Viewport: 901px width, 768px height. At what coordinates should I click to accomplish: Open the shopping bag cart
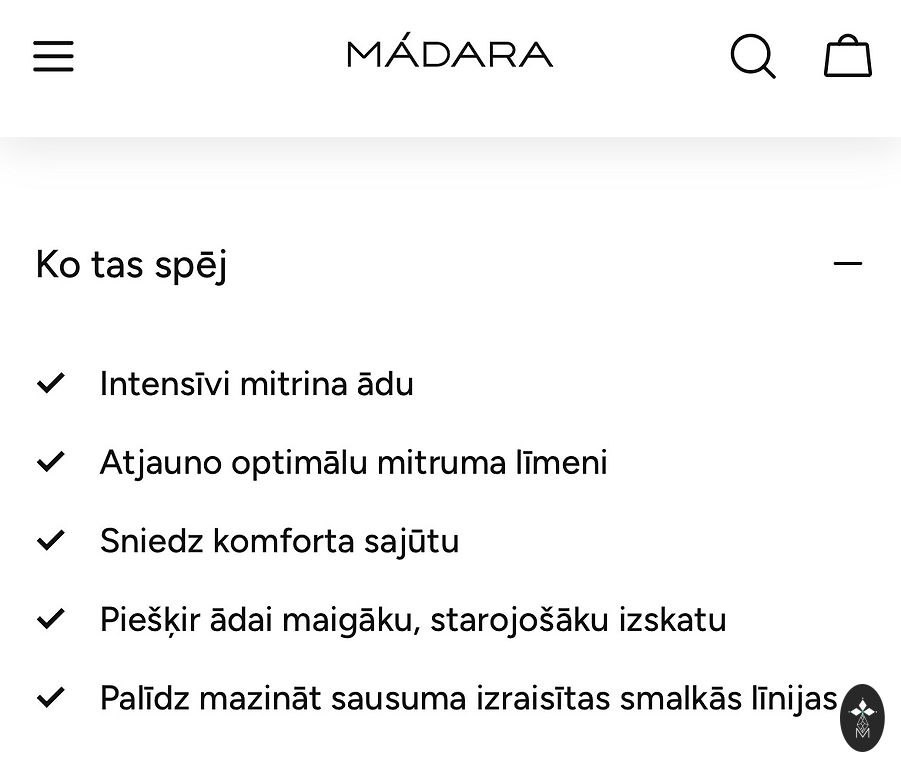click(x=847, y=56)
